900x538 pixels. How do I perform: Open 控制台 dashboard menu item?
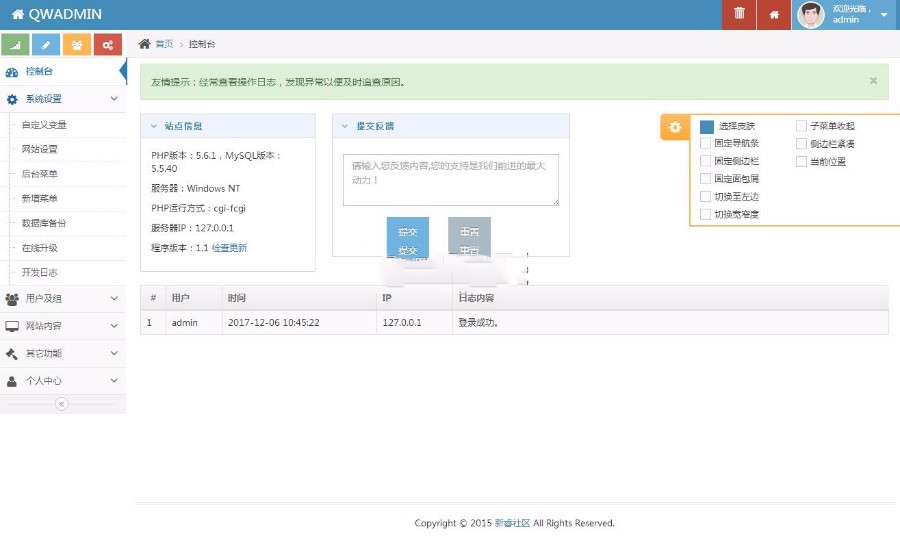(x=63, y=72)
